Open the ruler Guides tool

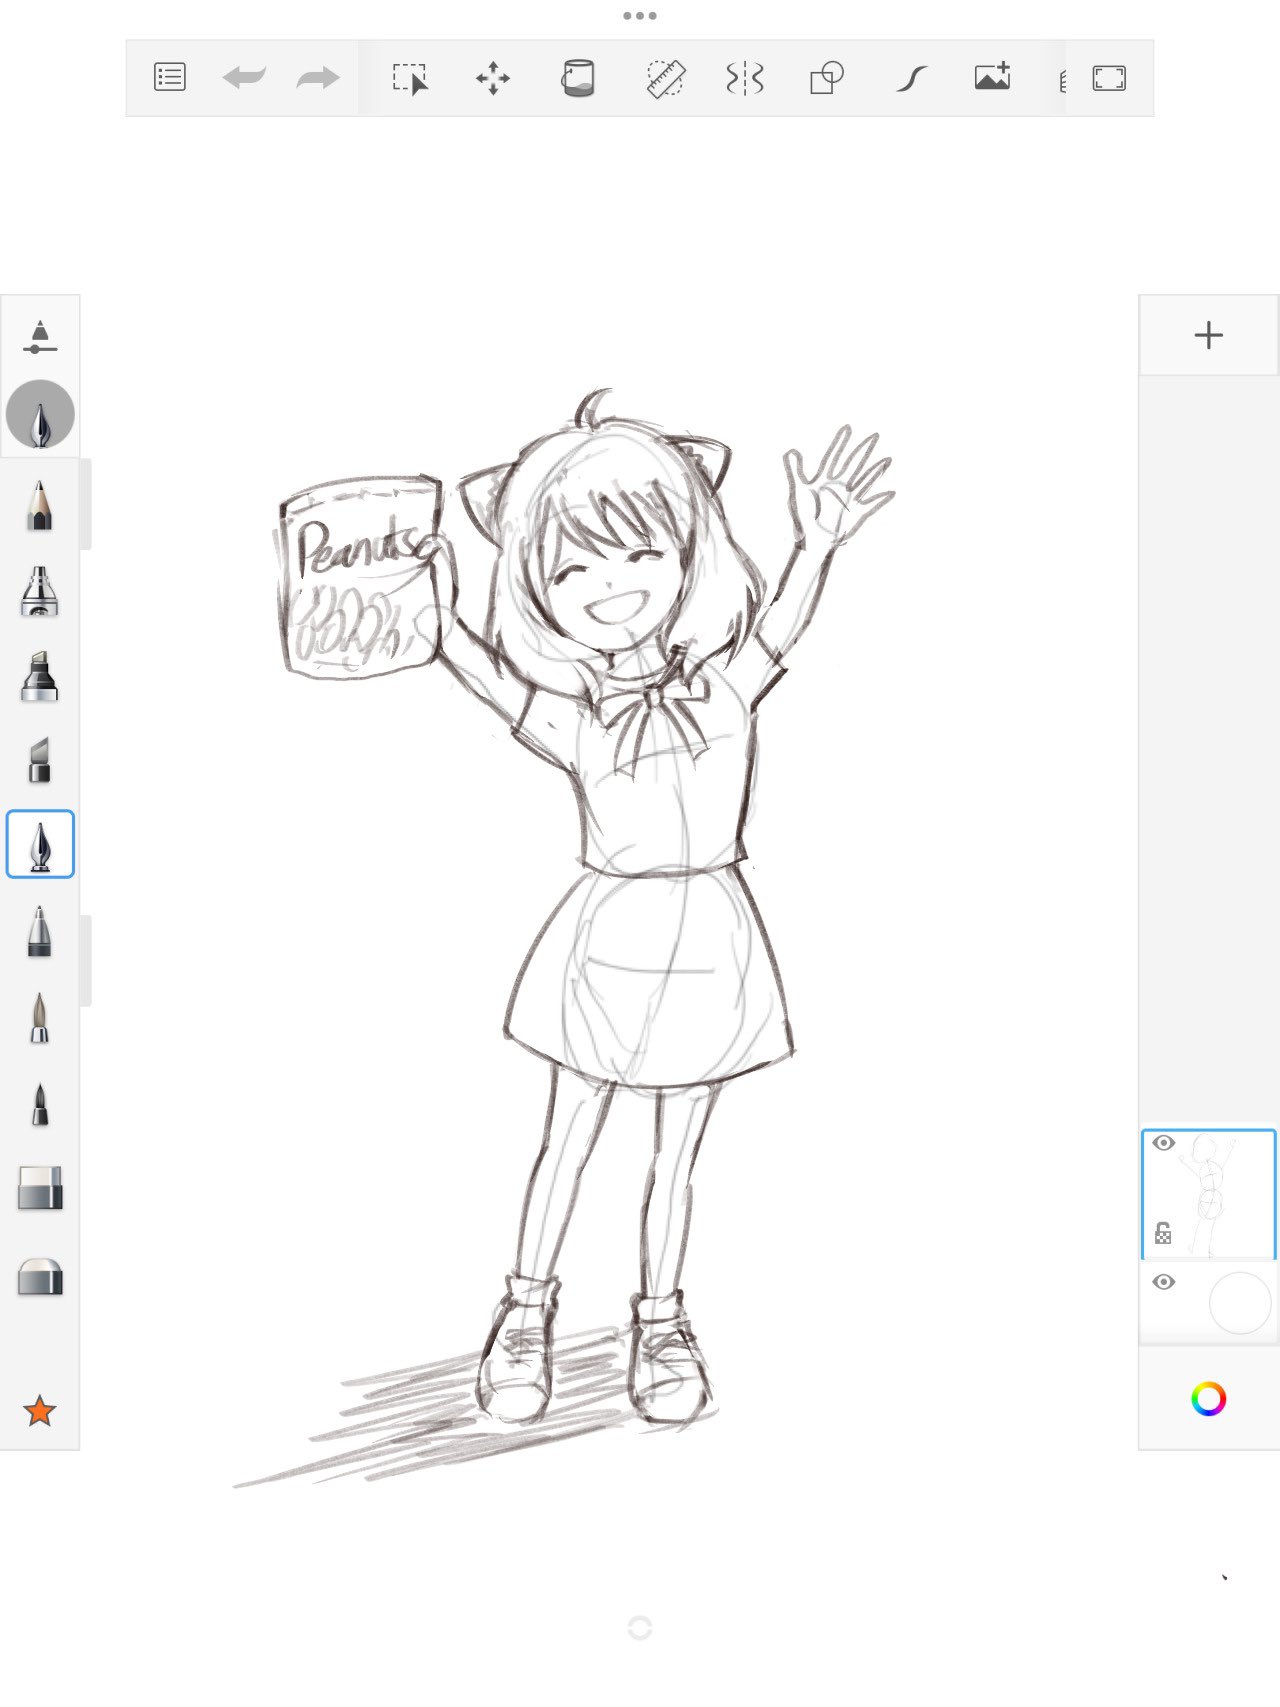click(x=665, y=78)
